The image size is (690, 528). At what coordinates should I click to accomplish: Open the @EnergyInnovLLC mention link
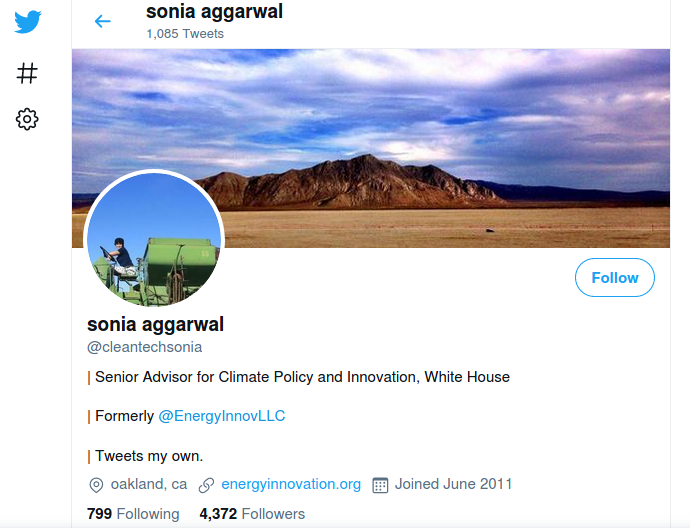(222, 416)
